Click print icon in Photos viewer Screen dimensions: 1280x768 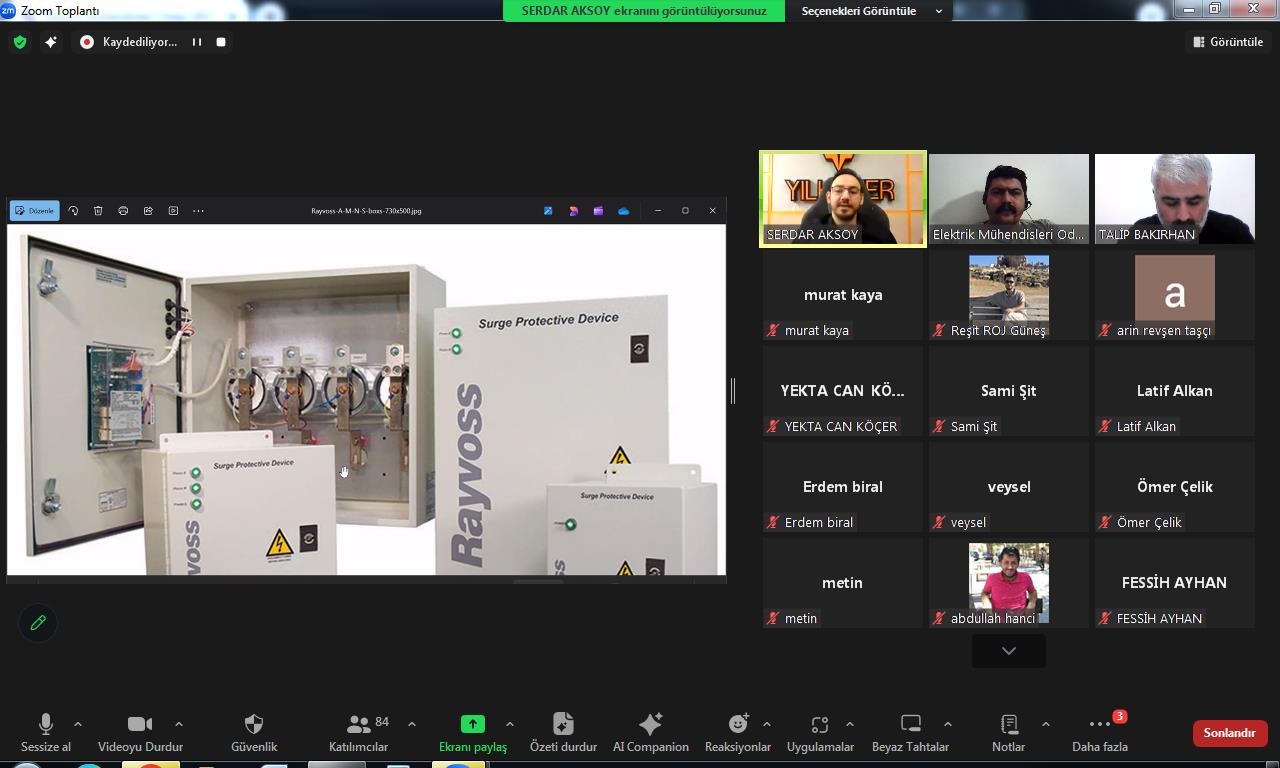pyautogui.click(x=123, y=211)
